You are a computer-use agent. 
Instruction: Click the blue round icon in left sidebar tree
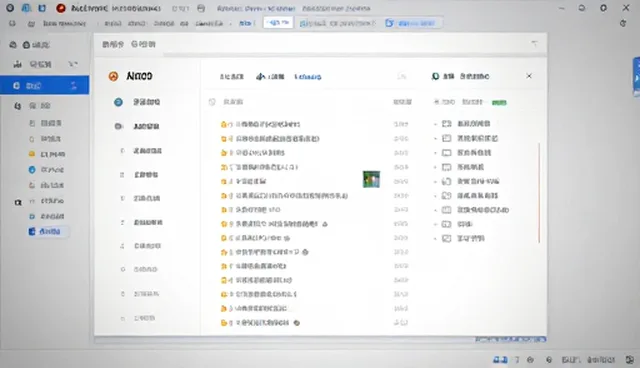(32, 170)
